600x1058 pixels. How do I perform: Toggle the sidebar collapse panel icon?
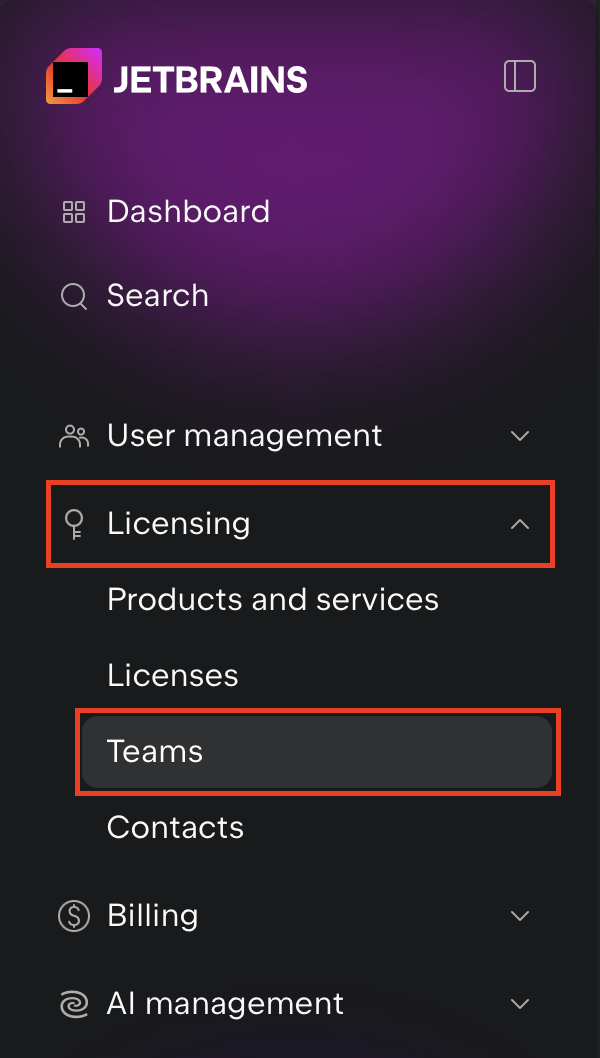coord(520,76)
